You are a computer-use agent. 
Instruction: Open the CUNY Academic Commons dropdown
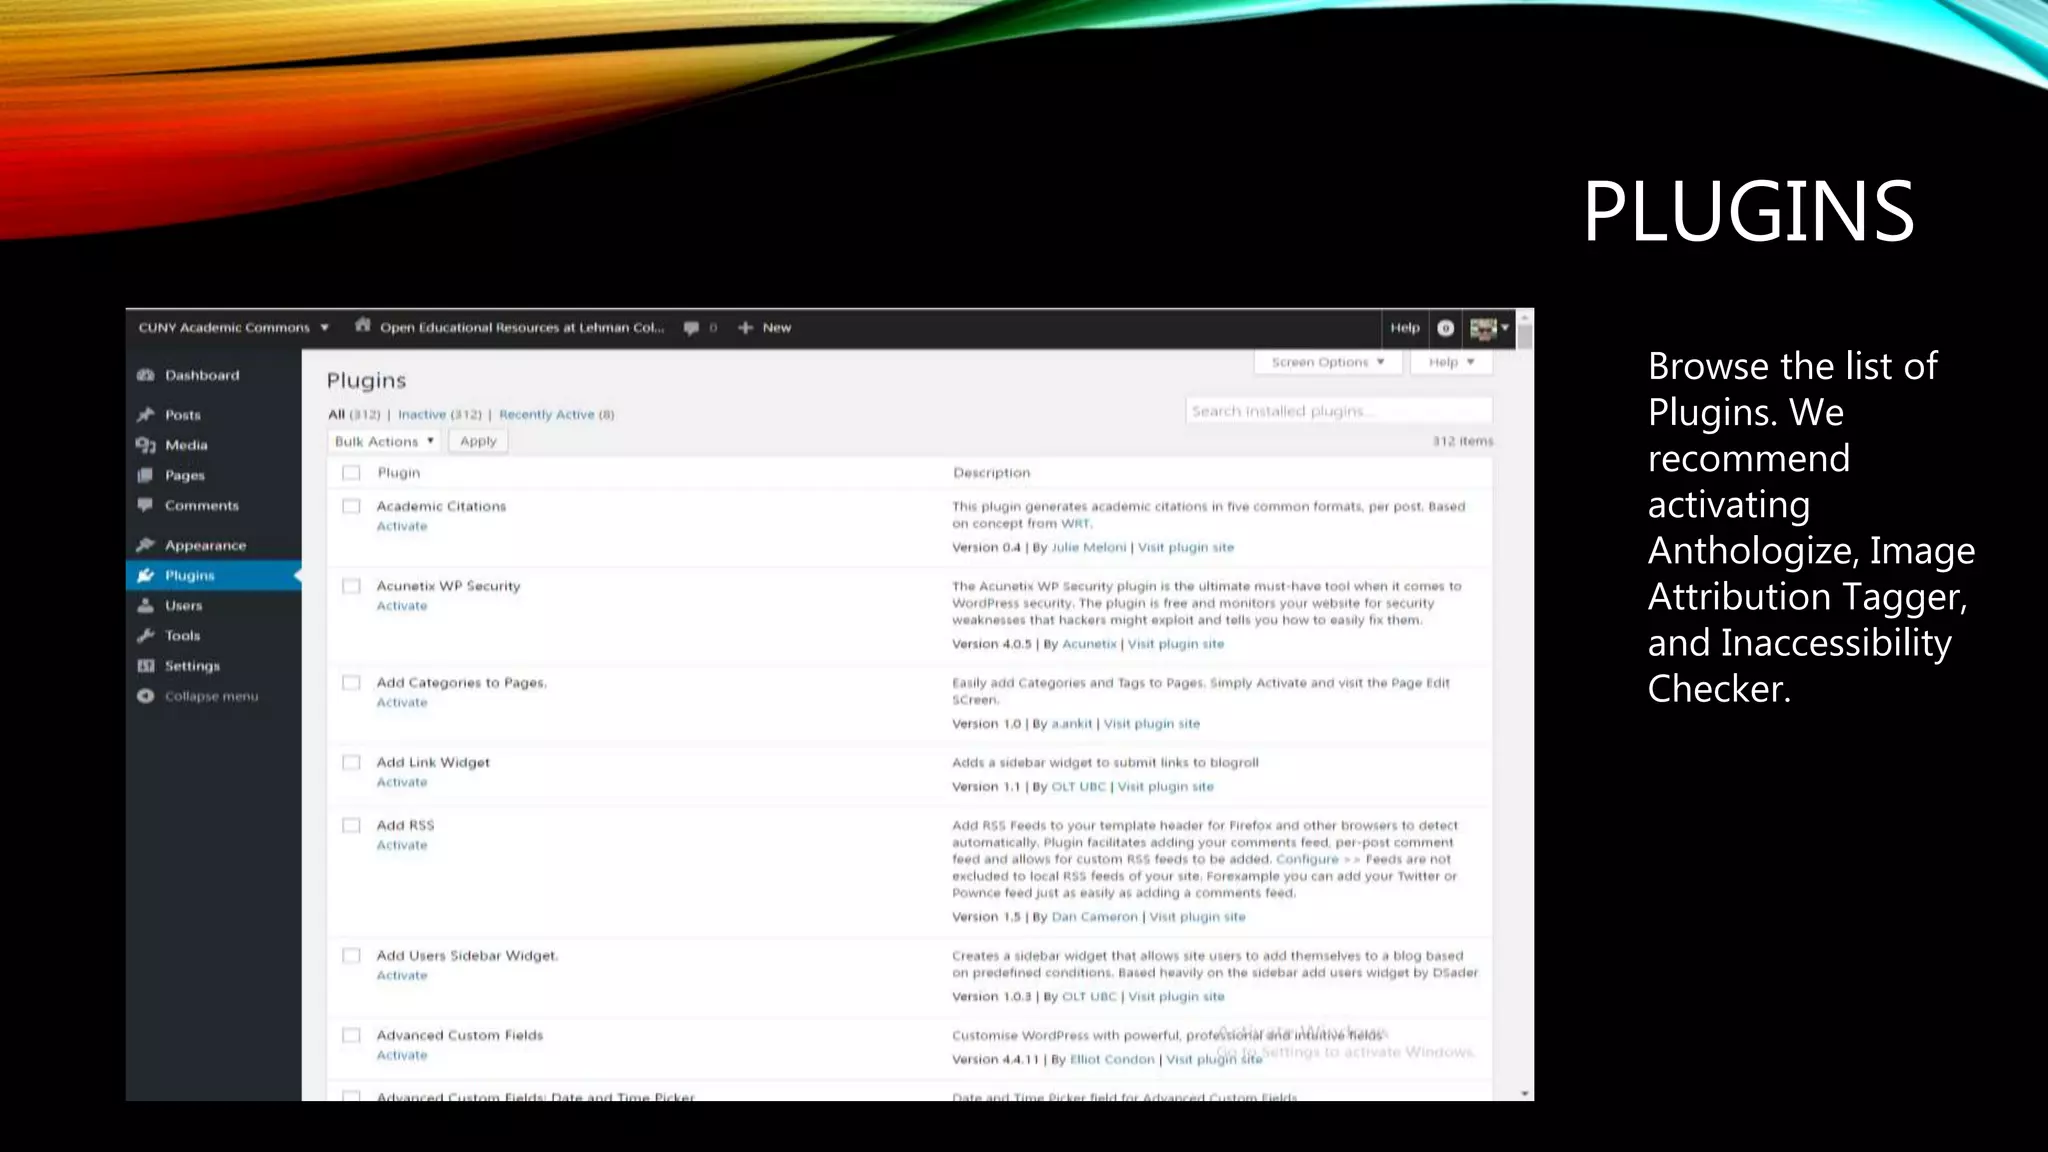[x=233, y=328]
